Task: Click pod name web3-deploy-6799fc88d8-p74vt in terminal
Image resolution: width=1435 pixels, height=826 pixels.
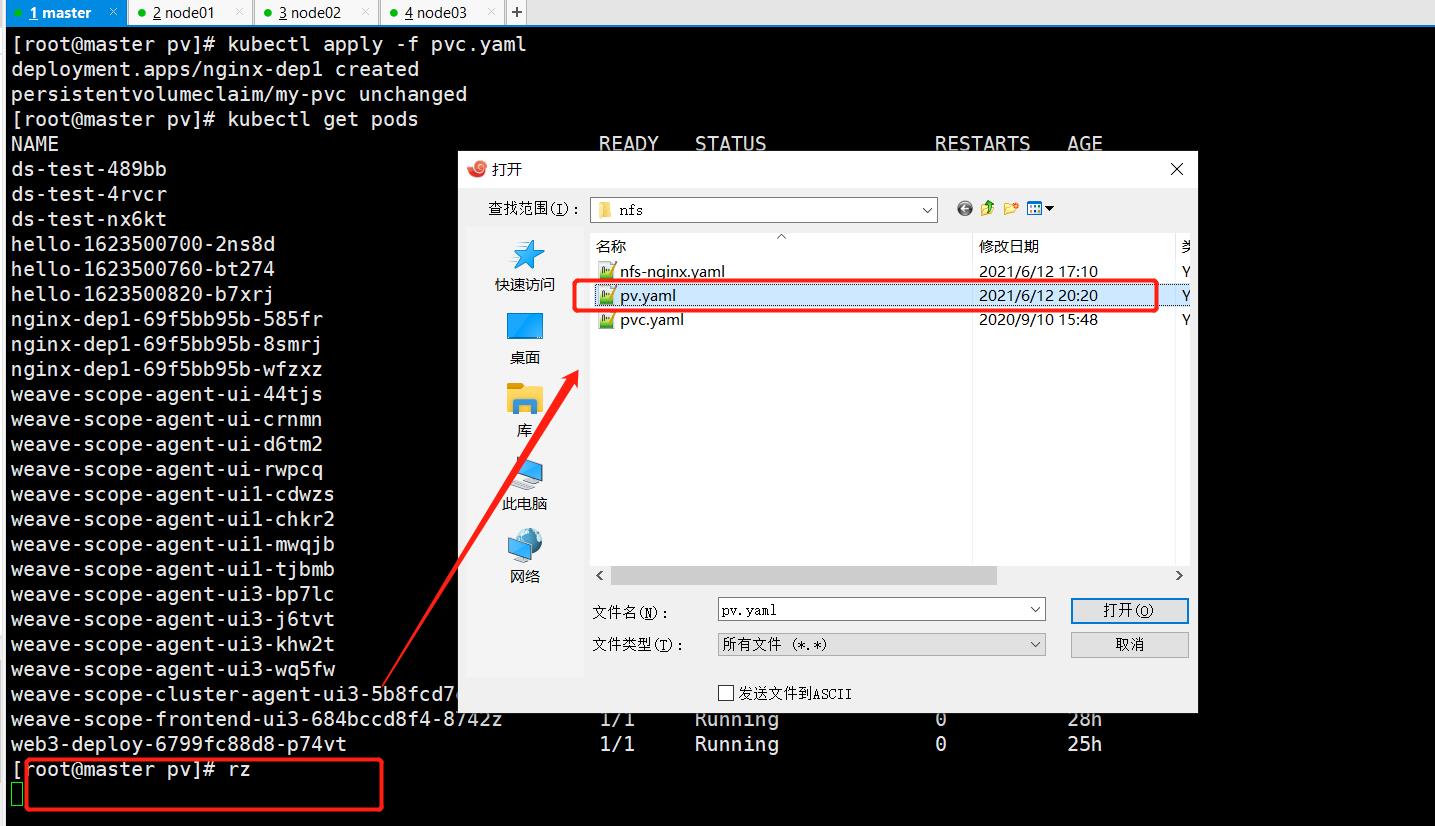Action: pos(179,744)
